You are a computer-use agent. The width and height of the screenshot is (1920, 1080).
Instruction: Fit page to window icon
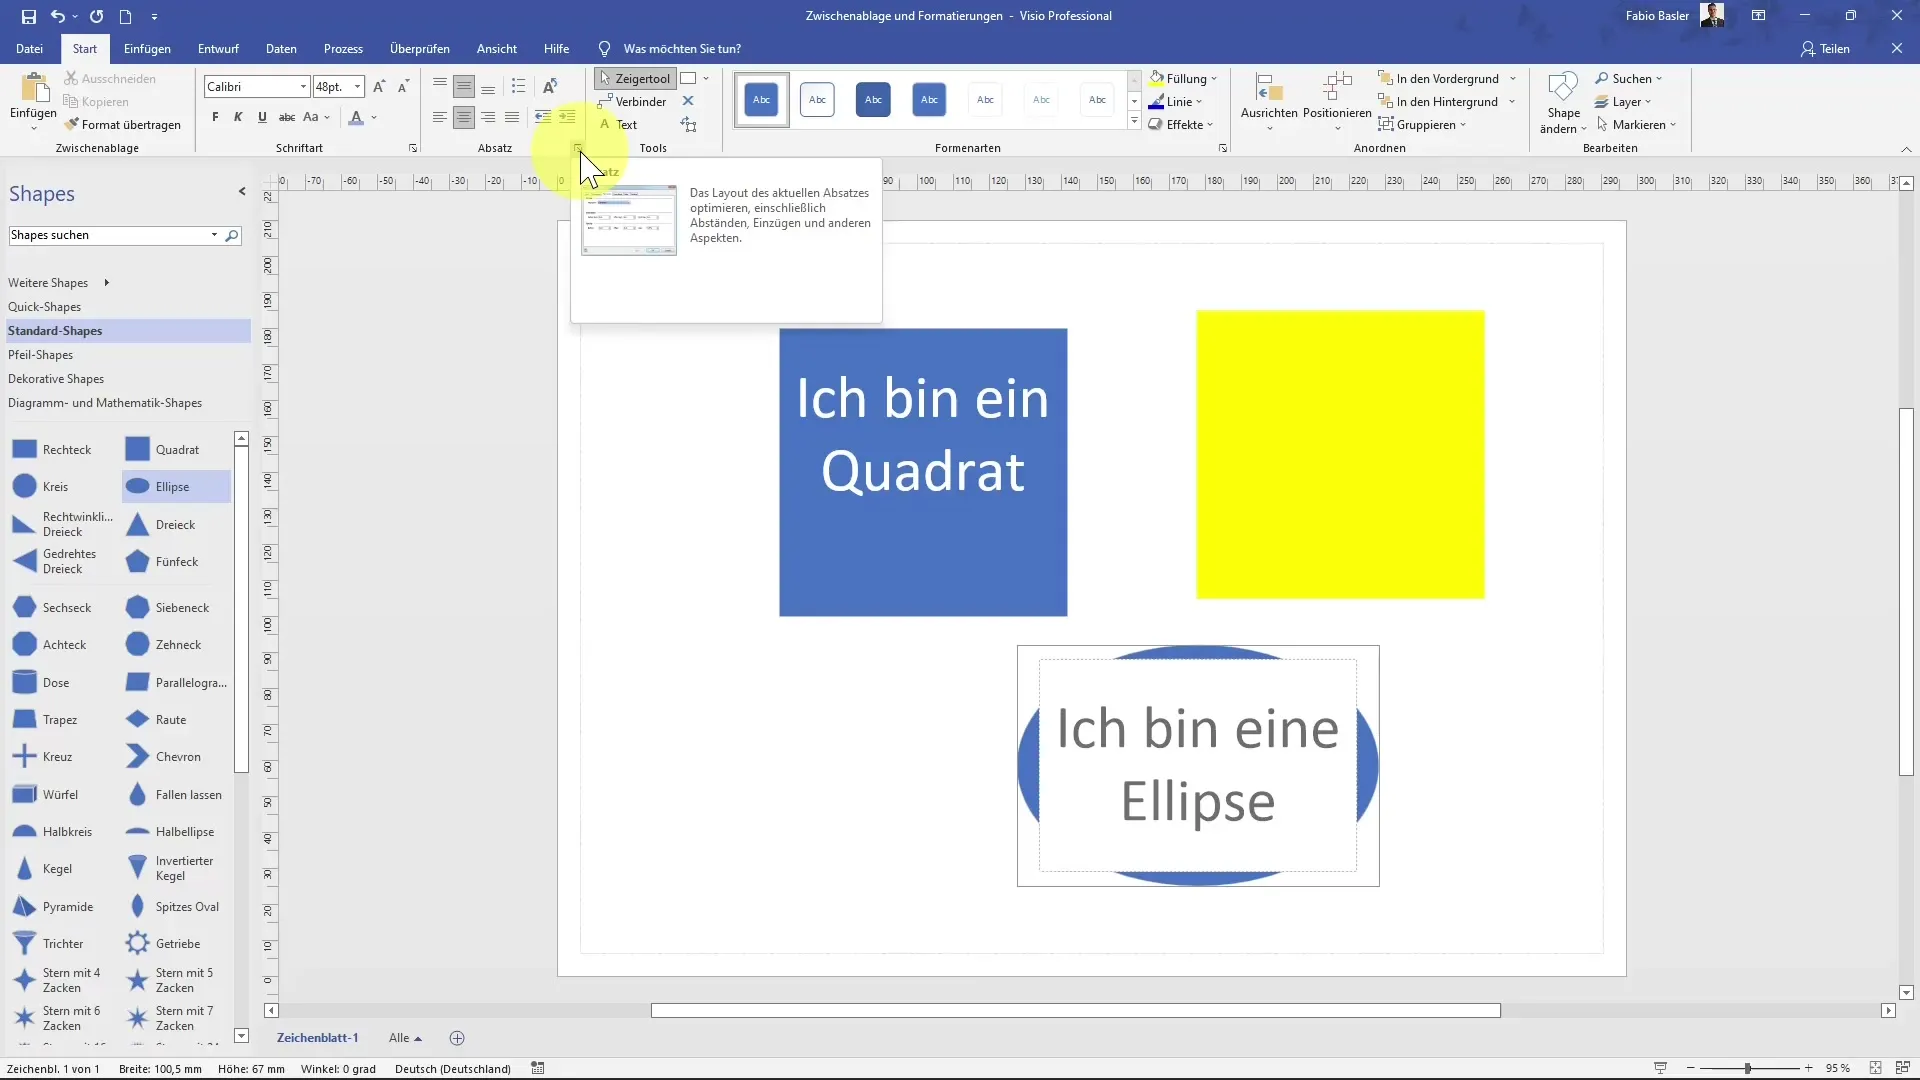pyautogui.click(x=1875, y=1068)
